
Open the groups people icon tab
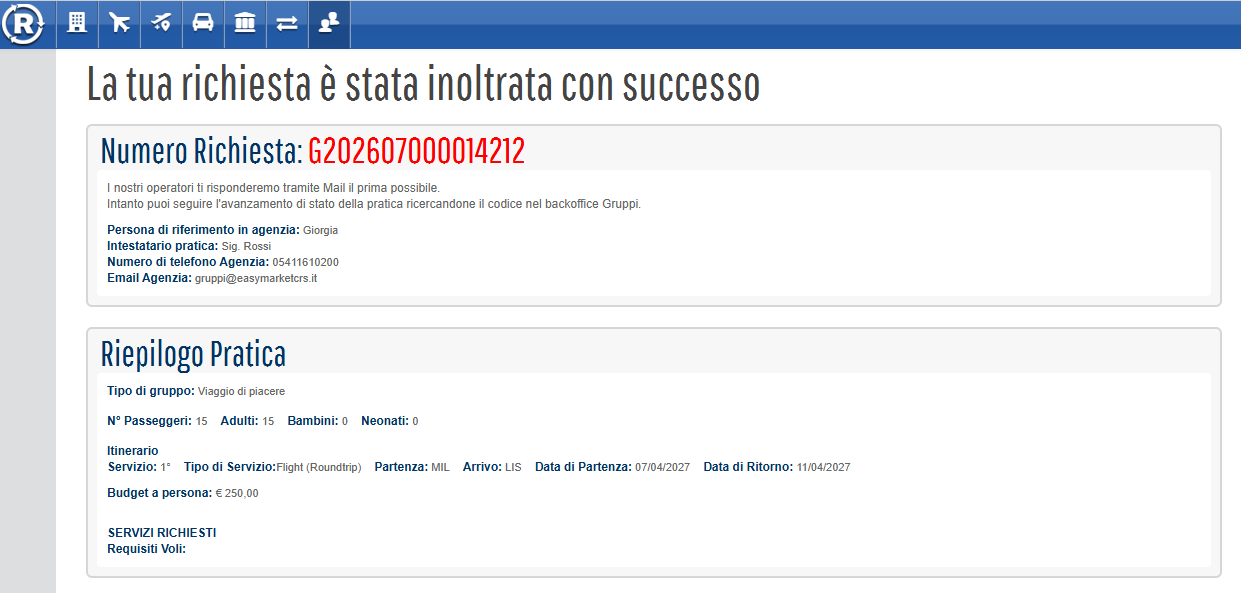pyautogui.click(x=329, y=24)
